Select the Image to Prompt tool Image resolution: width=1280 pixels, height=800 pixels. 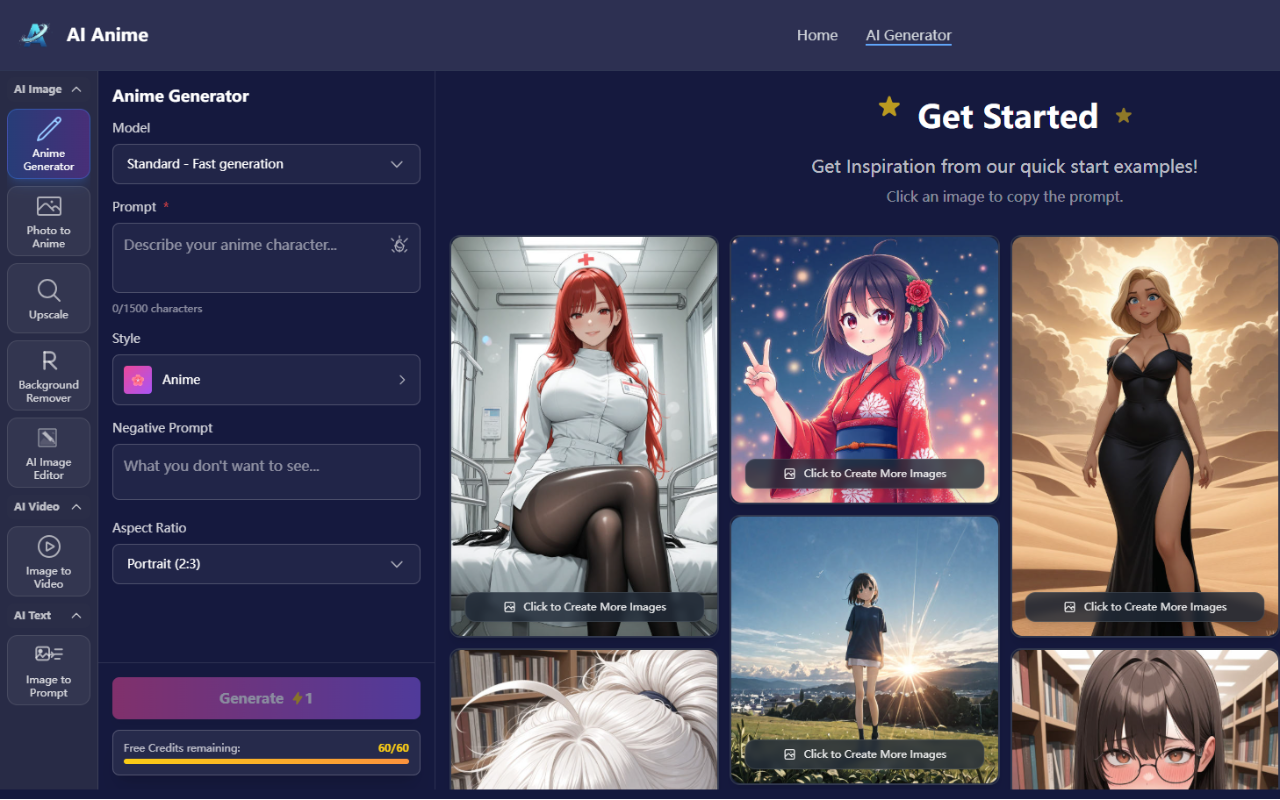coord(48,670)
